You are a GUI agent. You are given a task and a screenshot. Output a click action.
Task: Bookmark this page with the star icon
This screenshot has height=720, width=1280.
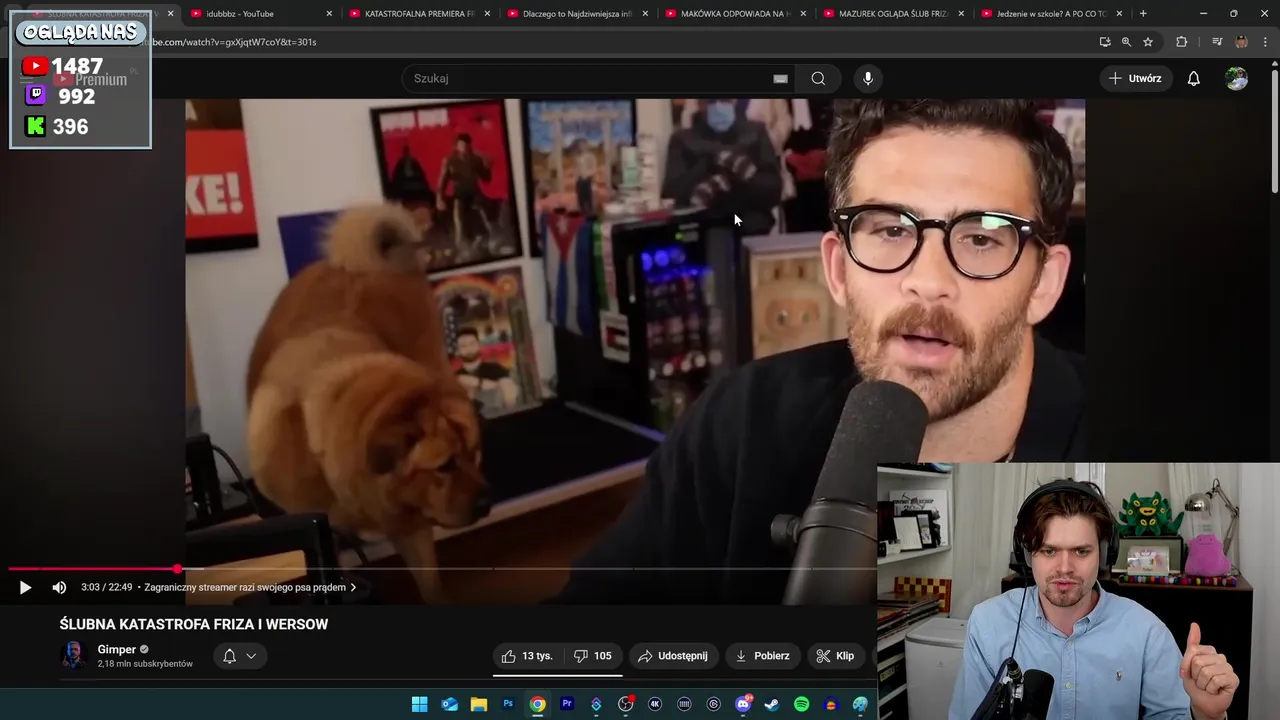point(1148,42)
